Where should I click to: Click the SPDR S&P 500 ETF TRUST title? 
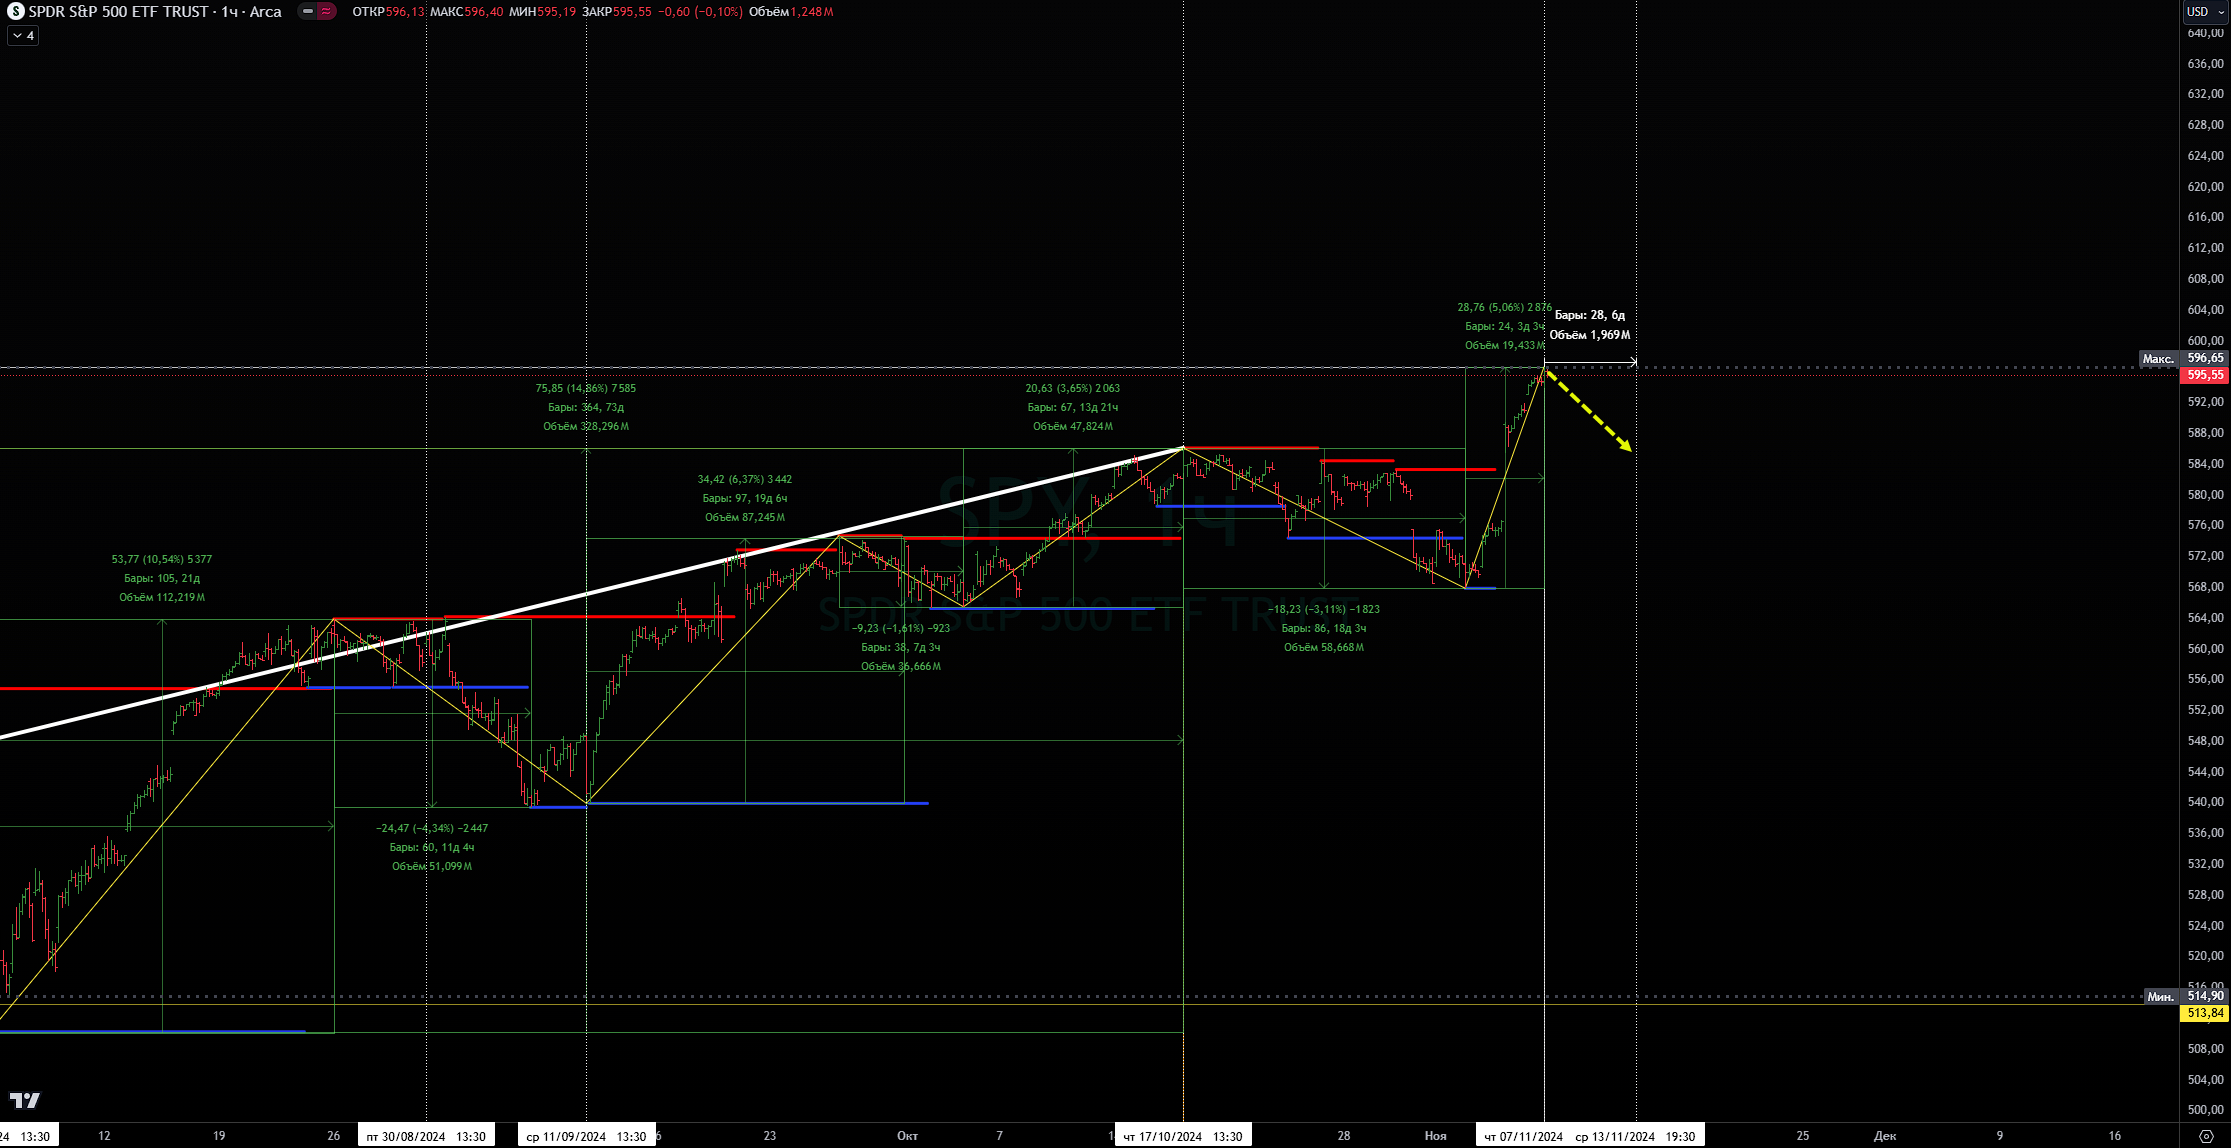click(x=118, y=12)
